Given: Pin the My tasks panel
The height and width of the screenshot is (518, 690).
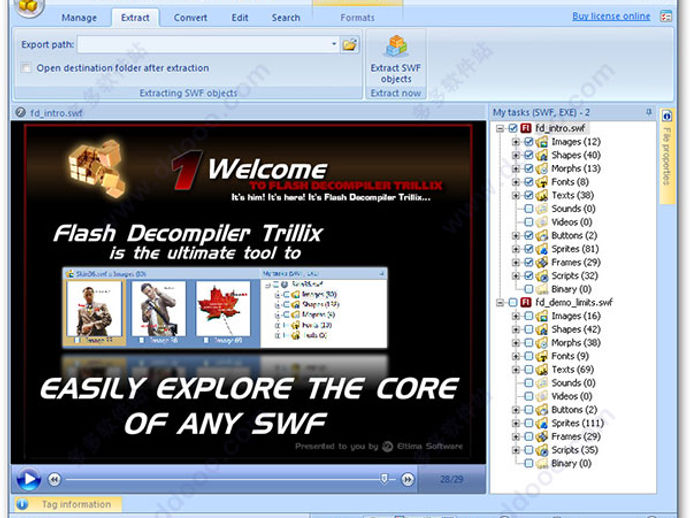Looking at the screenshot, I should tap(649, 112).
